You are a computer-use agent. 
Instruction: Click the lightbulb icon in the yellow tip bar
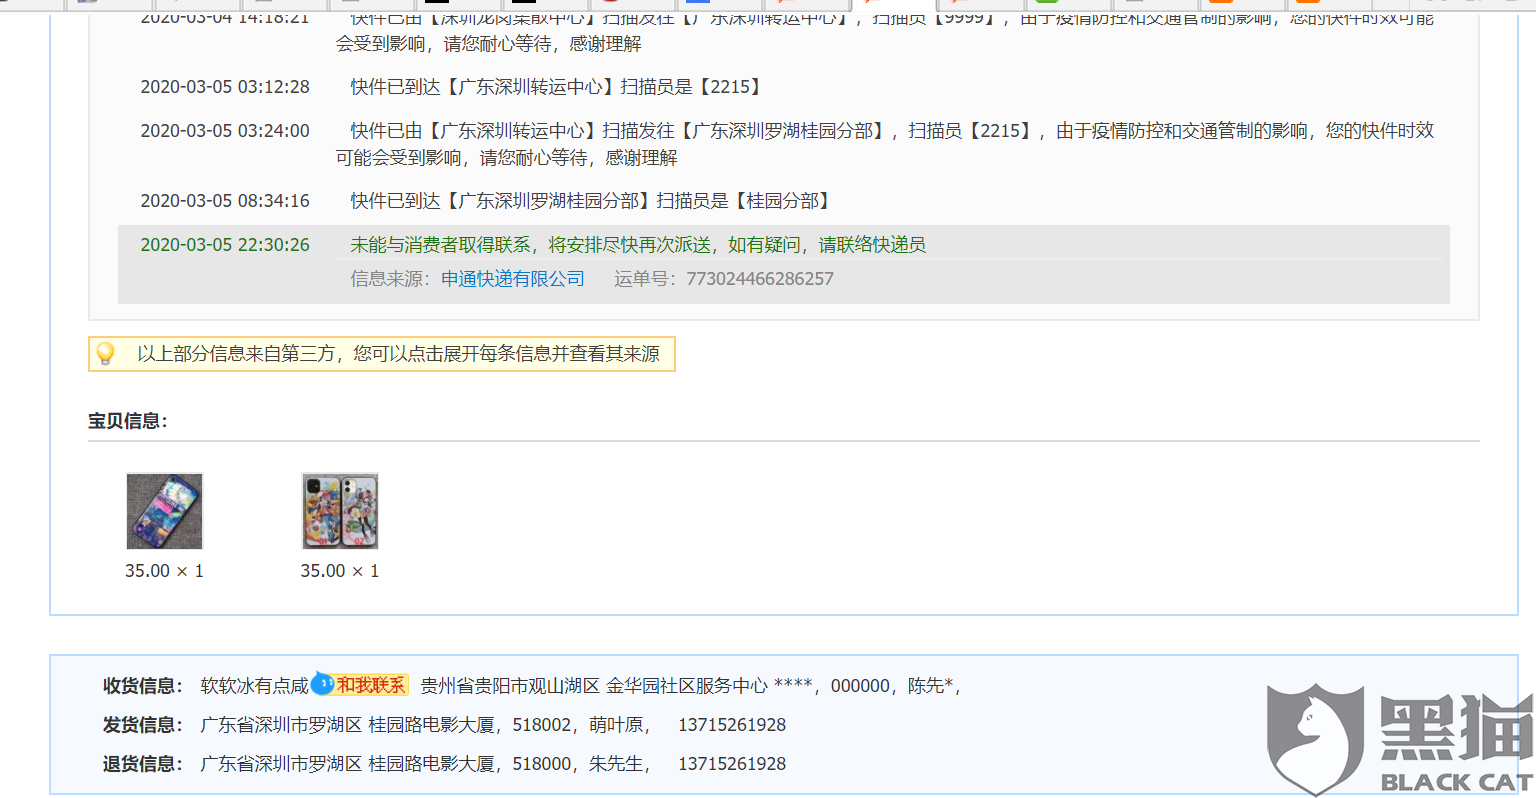107,353
